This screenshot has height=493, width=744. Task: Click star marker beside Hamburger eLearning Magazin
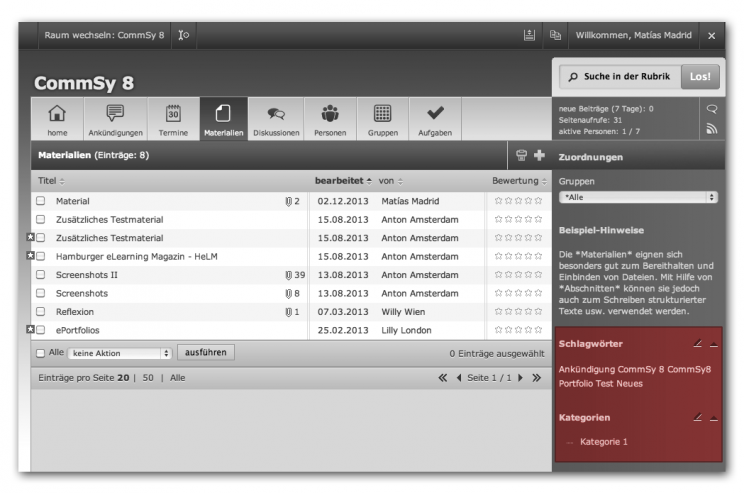[x=30, y=256]
